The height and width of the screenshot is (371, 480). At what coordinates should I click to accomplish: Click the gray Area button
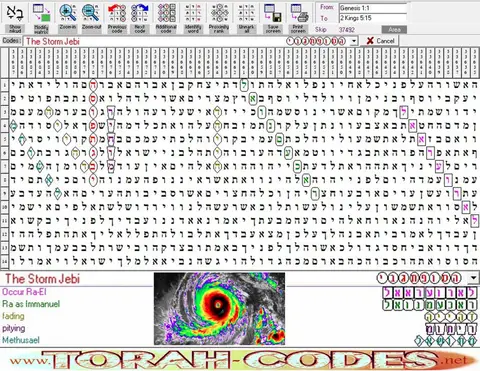[394, 30]
